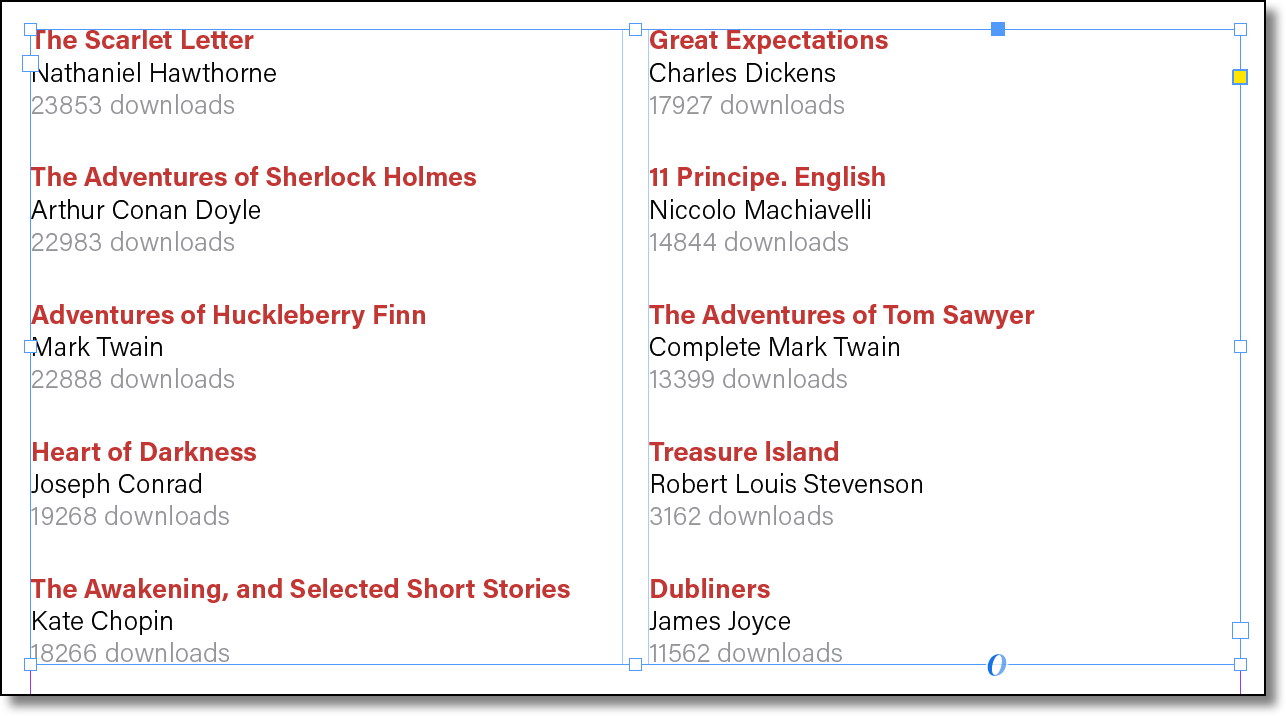Select the bottom-right frame corner handle
1286x716 pixels.
click(x=1240, y=664)
